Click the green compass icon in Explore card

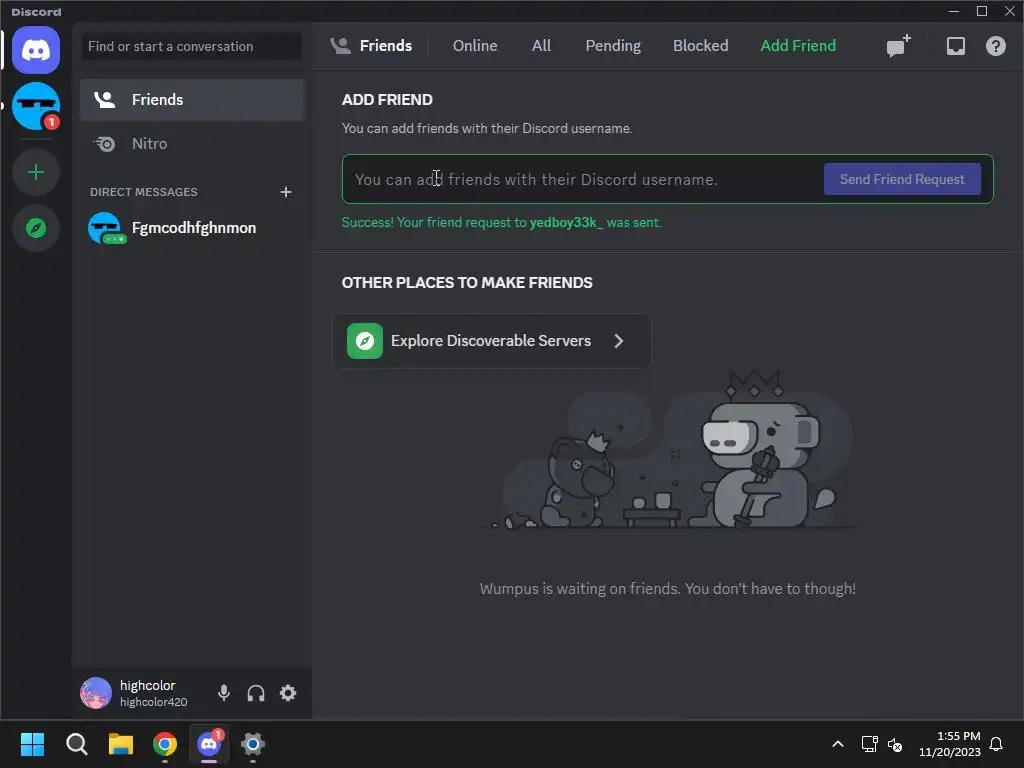364,341
